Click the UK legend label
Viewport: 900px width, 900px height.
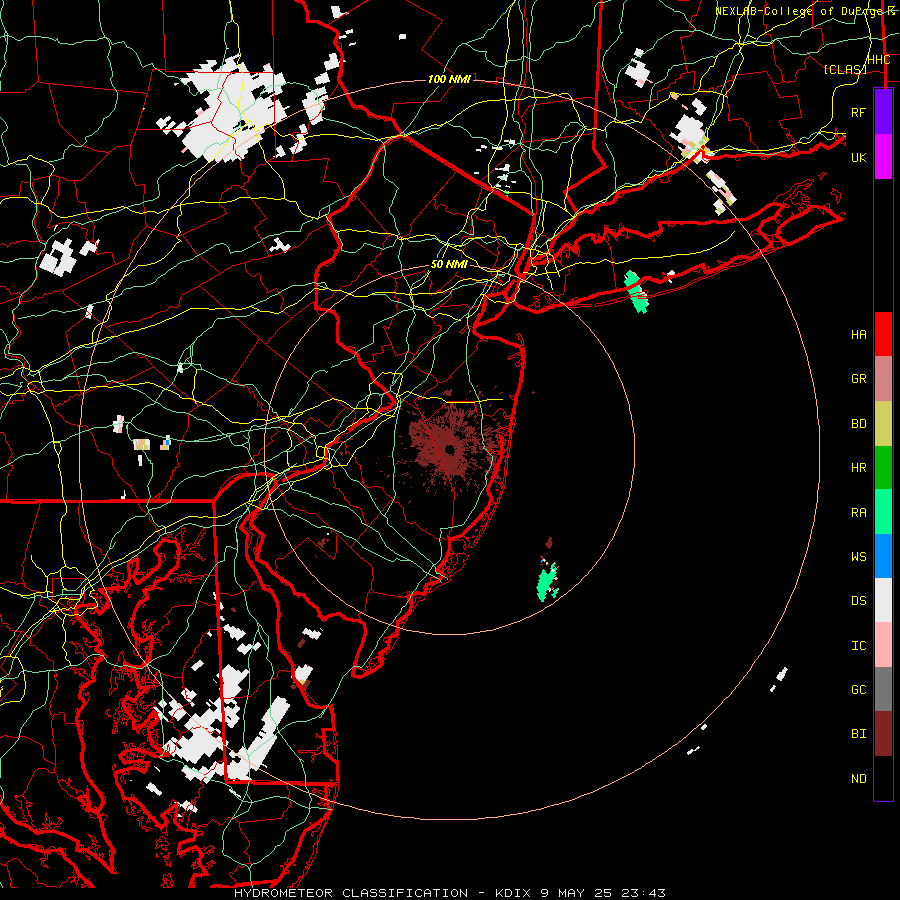click(x=859, y=157)
